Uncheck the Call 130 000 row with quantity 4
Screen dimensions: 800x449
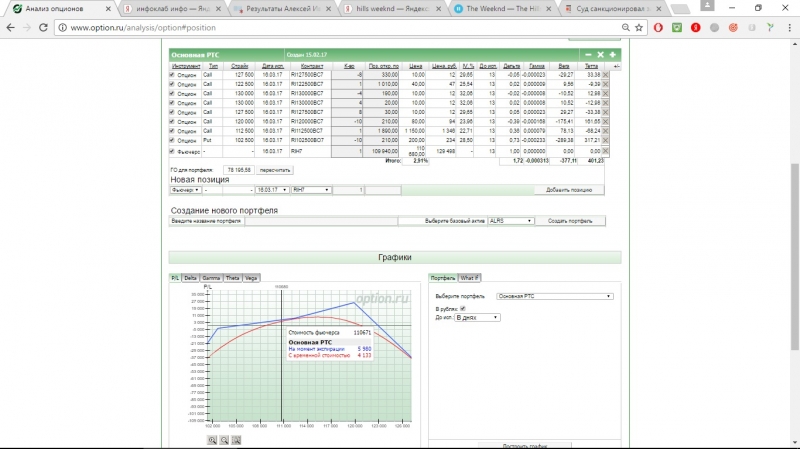tap(172, 103)
